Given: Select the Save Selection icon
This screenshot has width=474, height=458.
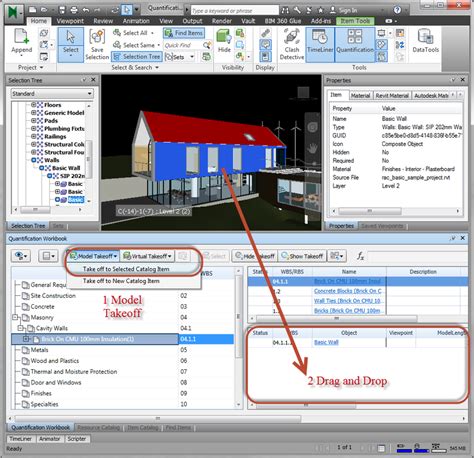Looking at the screenshot, I should click(x=97, y=45).
